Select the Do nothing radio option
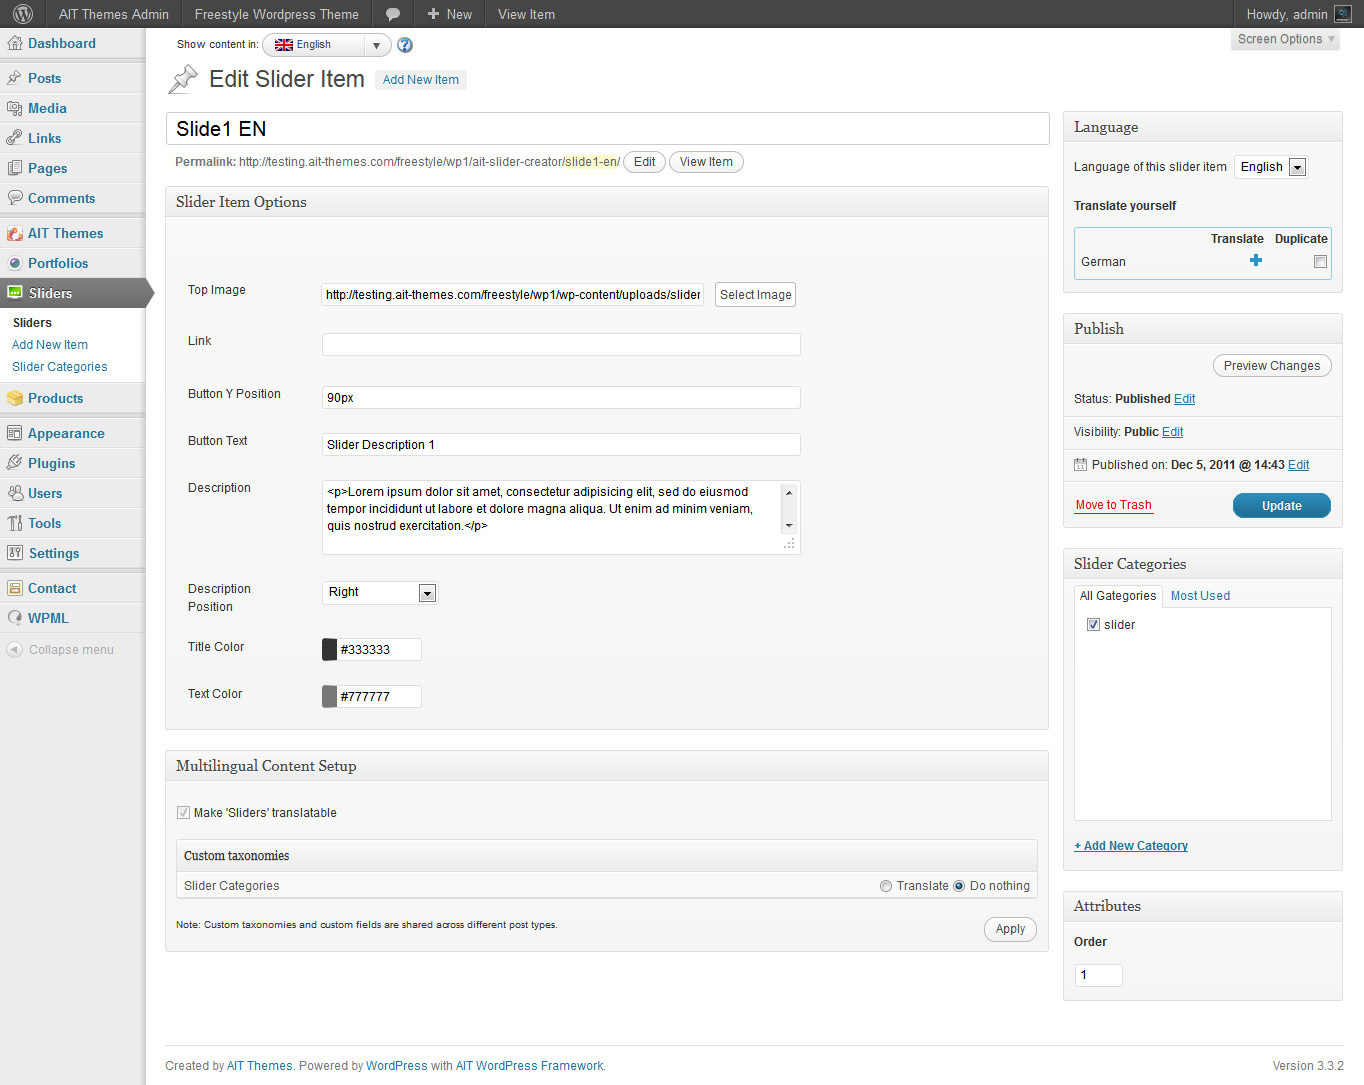This screenshot has width=1364, height=1085. pos(959,886)
